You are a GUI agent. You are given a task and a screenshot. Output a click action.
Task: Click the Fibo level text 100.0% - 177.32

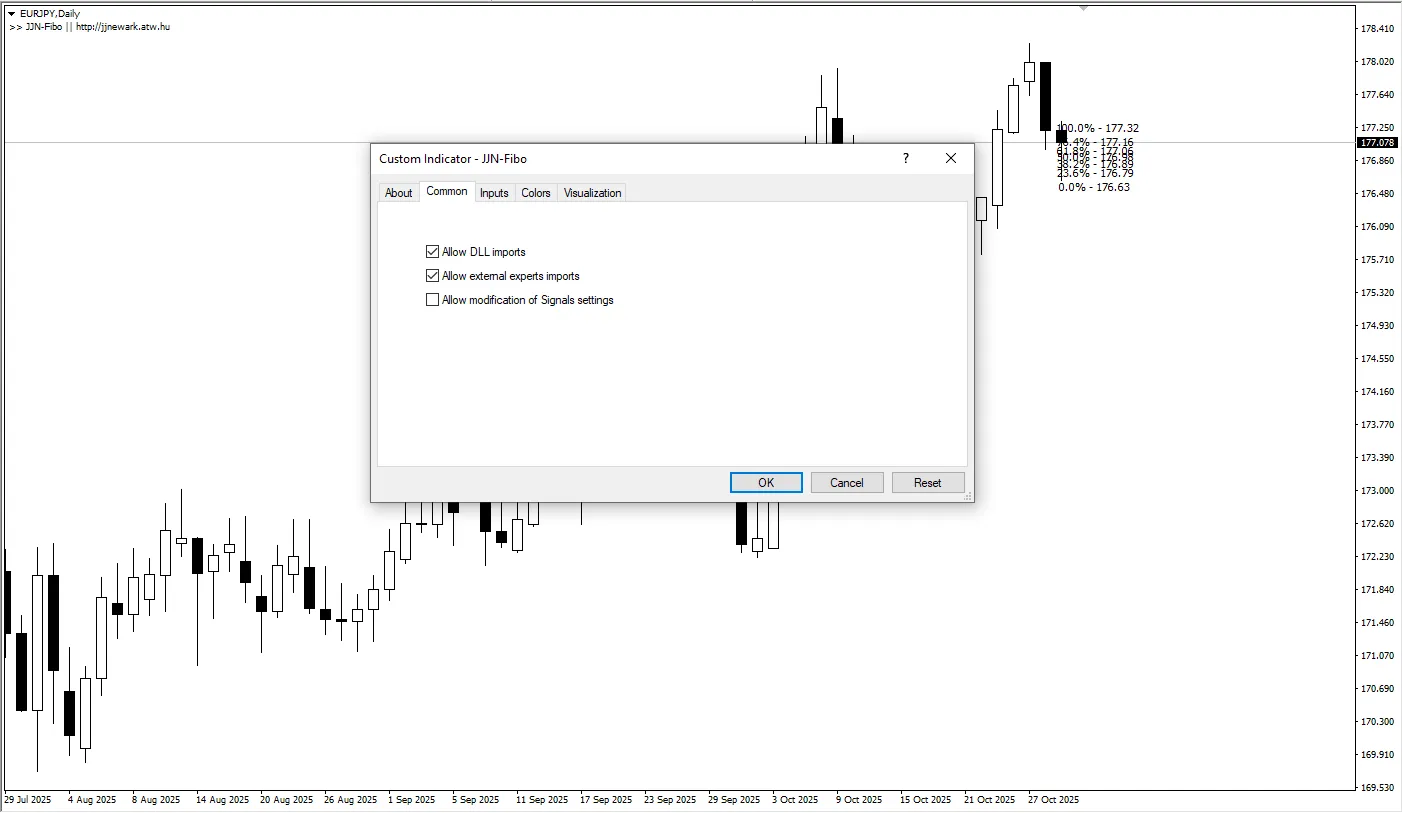(x=1098, y=128)
